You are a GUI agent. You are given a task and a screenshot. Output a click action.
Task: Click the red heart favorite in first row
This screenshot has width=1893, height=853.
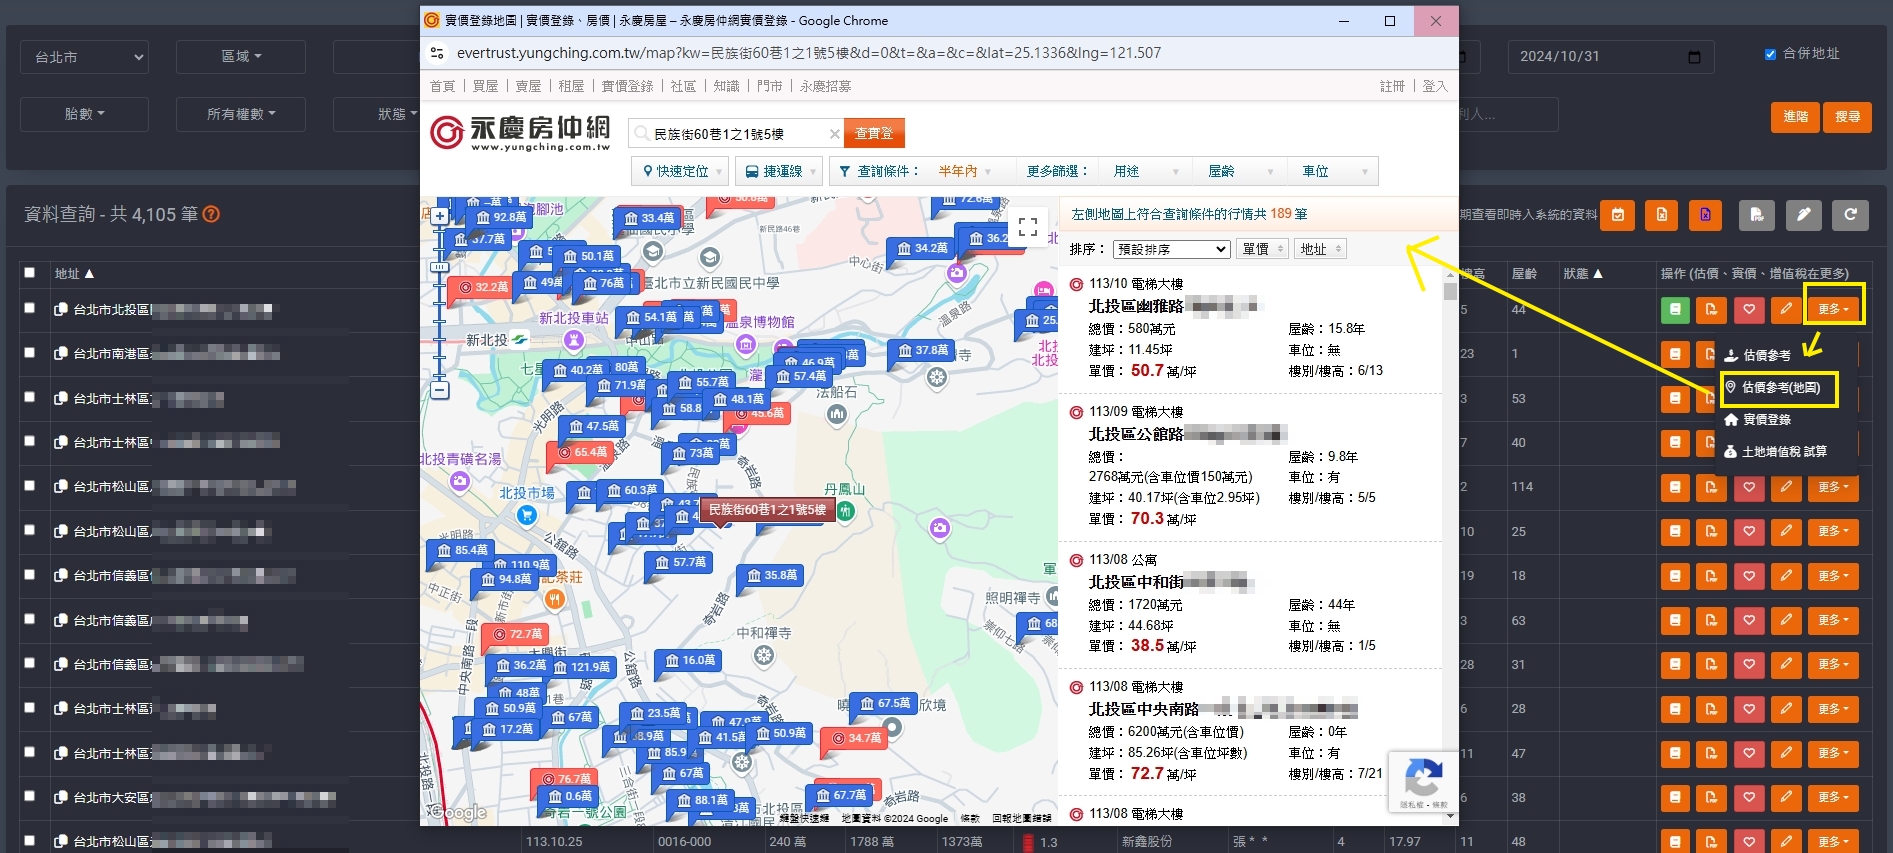pyautogui.click(x=1748, y=310)
